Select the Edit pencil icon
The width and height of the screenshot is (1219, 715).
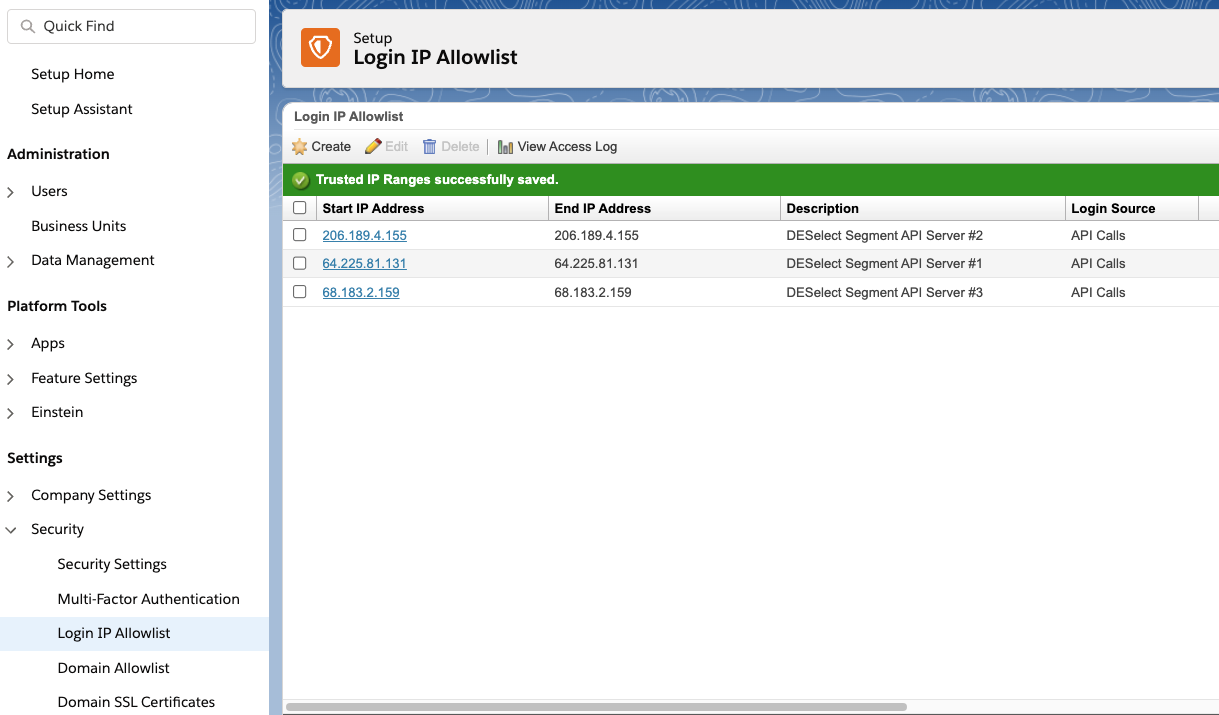pyautogui.click(x=372, y=146)
